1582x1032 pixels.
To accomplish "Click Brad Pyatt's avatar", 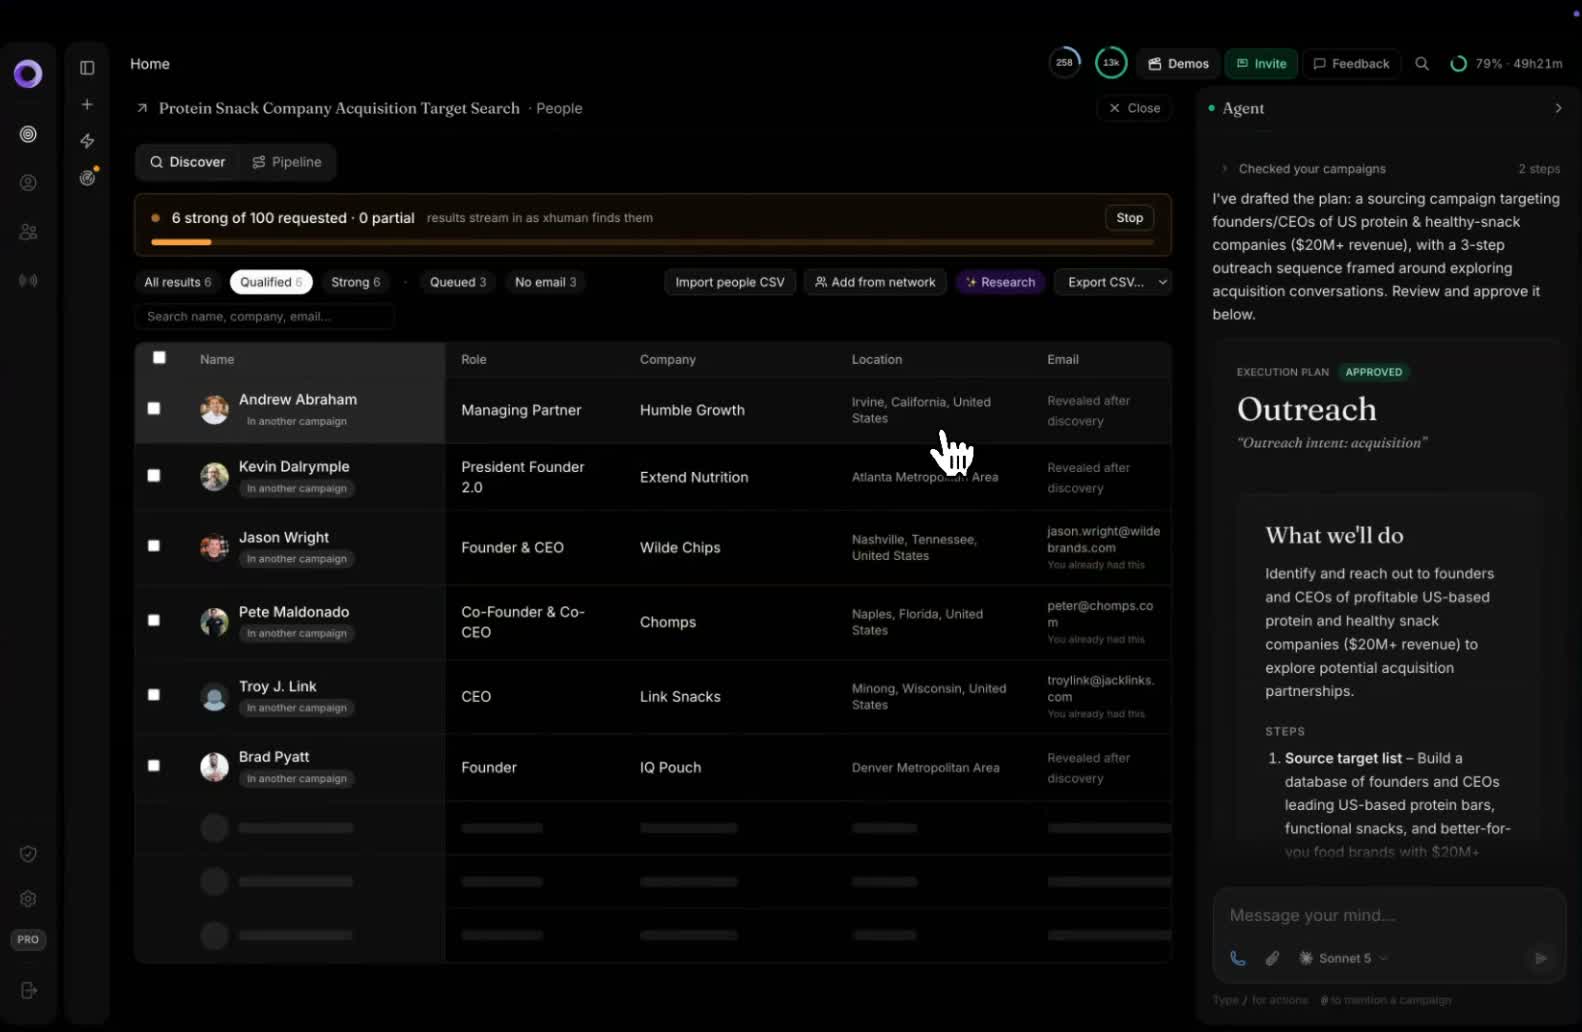I will point(214,767).
